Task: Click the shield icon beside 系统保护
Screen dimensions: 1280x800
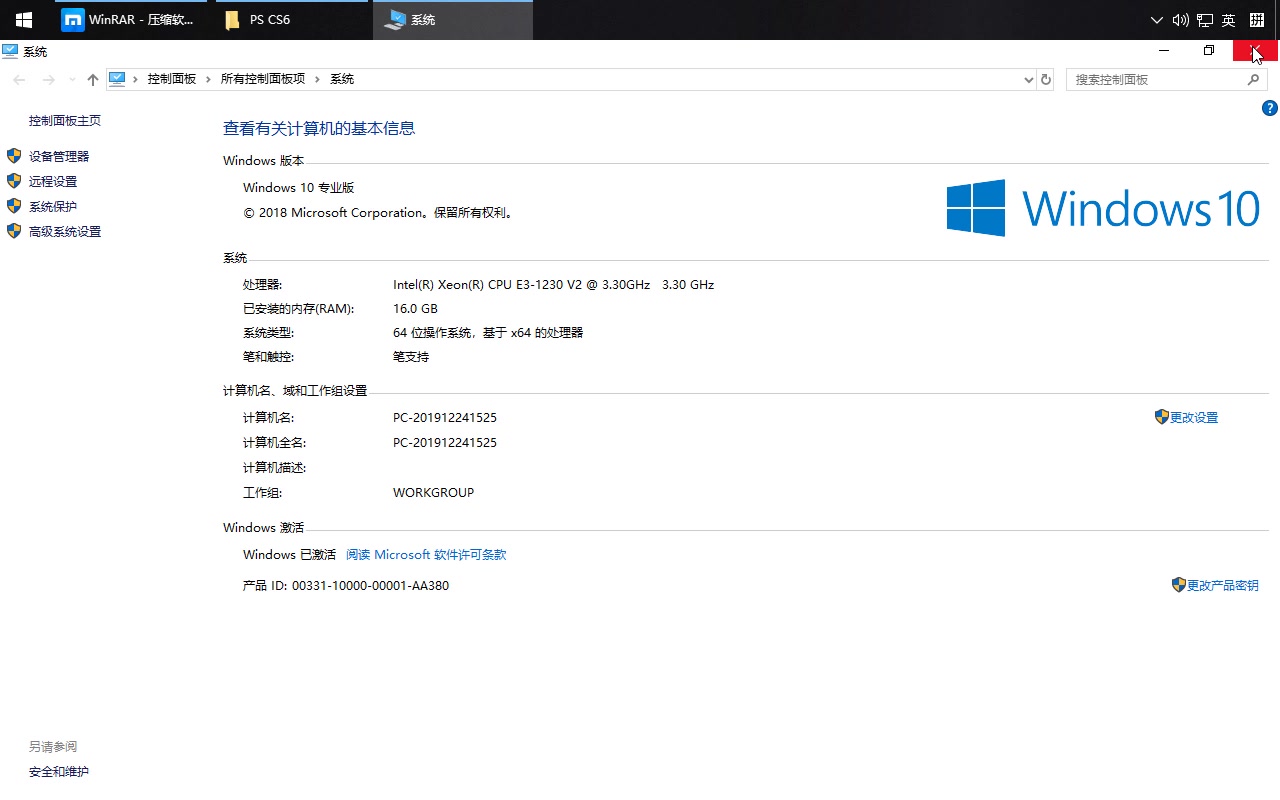Action: [x=14, y=206]
